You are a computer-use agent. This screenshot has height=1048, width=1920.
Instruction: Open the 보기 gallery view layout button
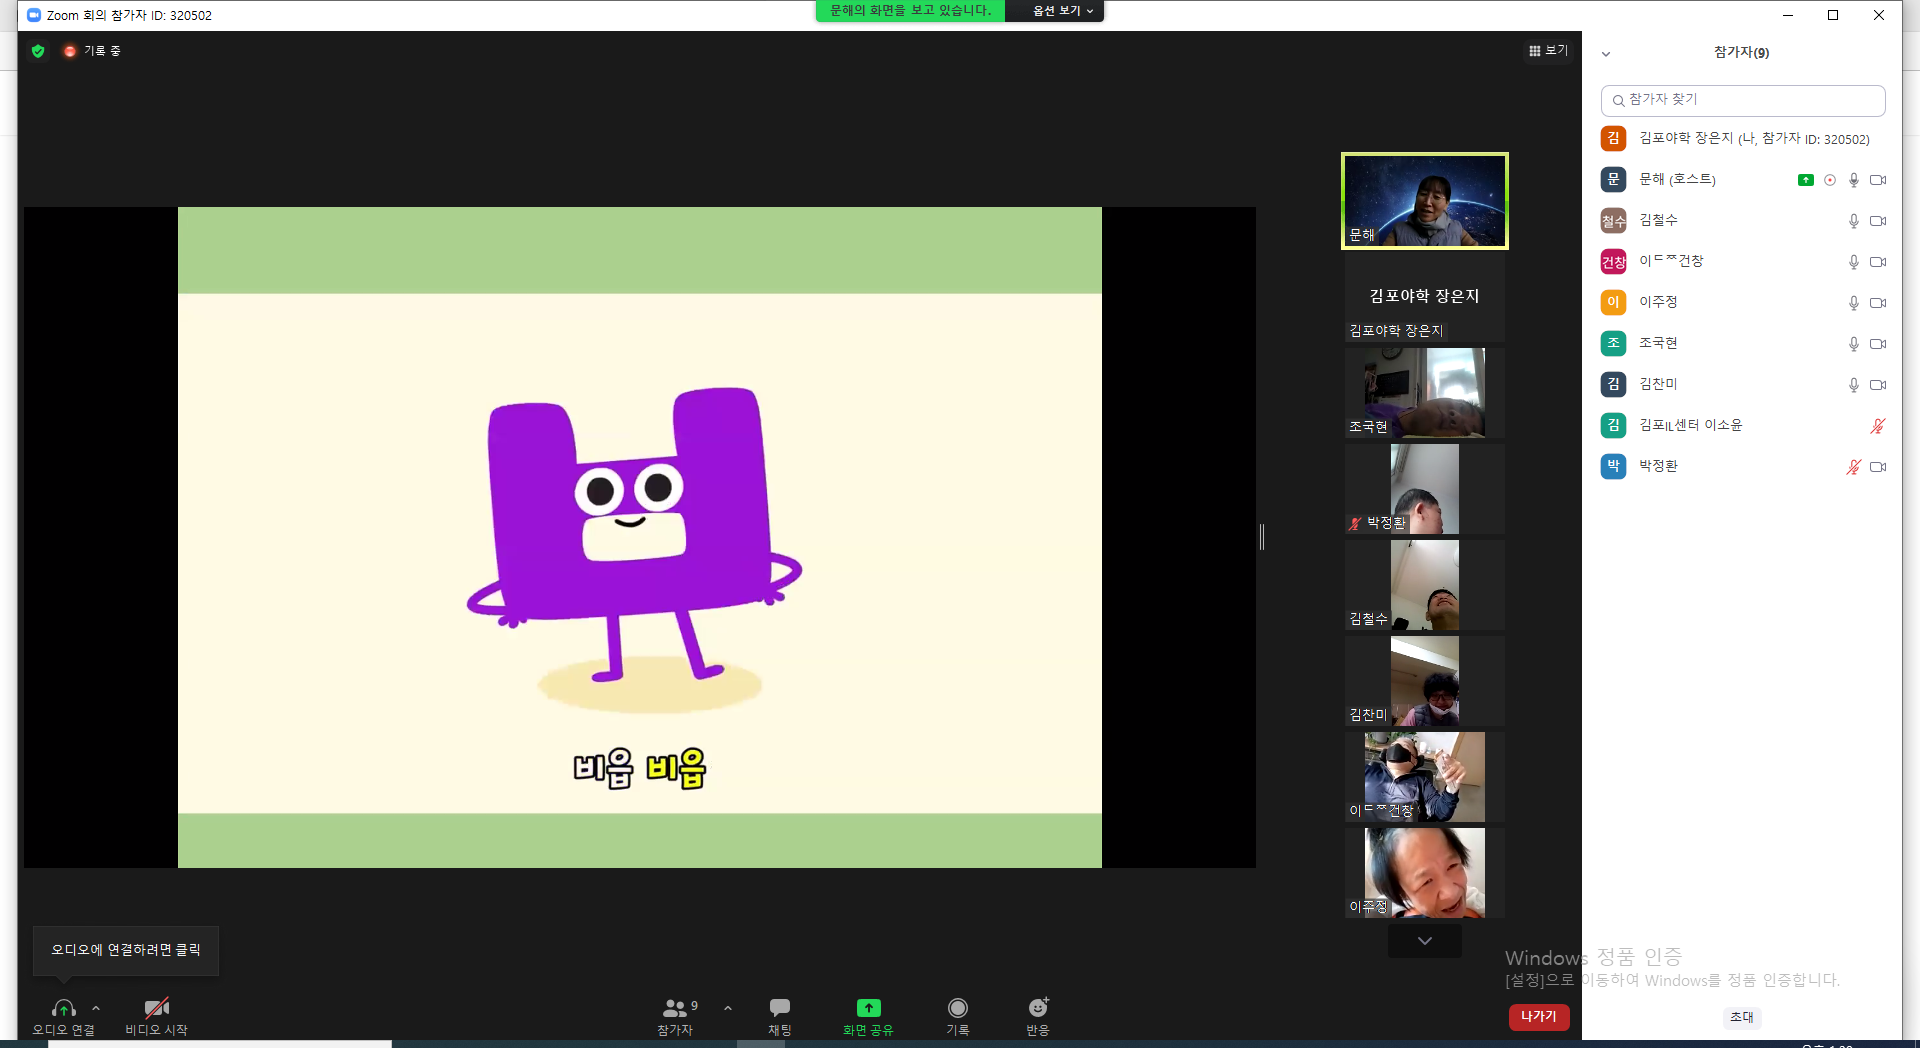[1548, 51]
